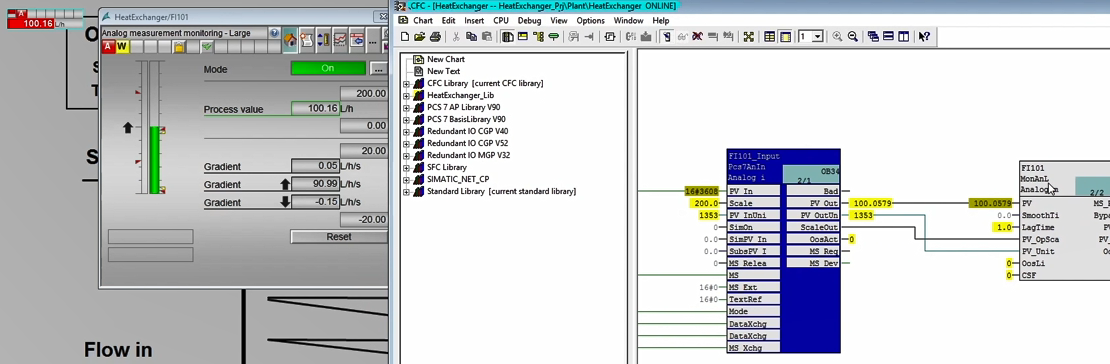Expand Redundant IO CGP V40 node
1110x364 pixels.
pos(406,132)
